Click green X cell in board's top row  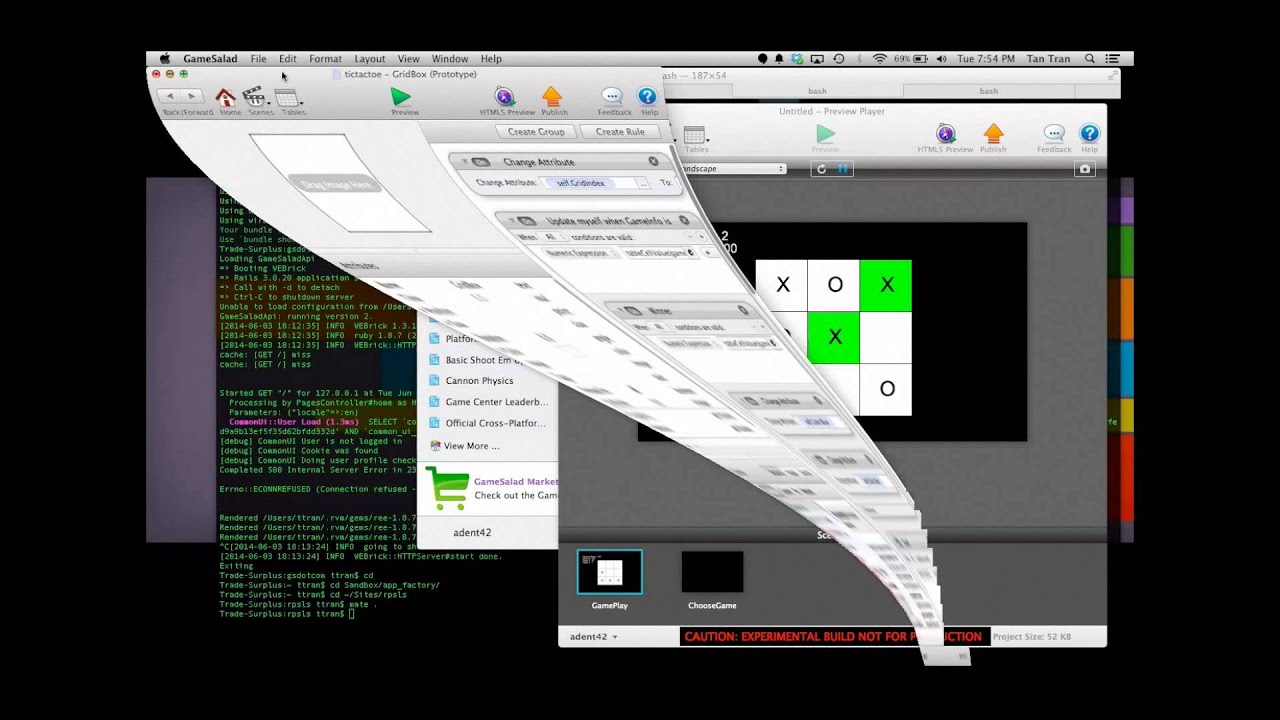(886, 285)
